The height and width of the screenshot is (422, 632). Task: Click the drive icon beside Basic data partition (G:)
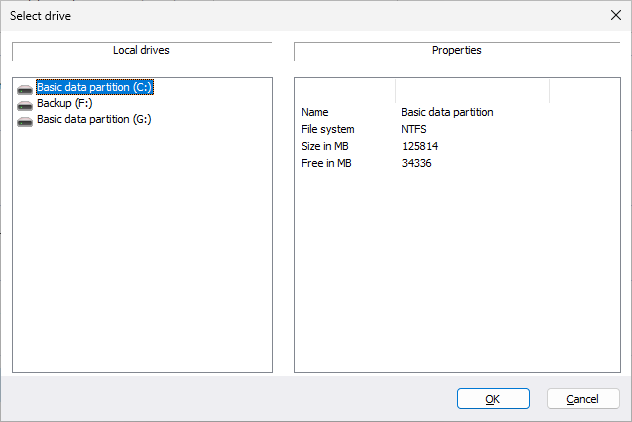[25, 121]
